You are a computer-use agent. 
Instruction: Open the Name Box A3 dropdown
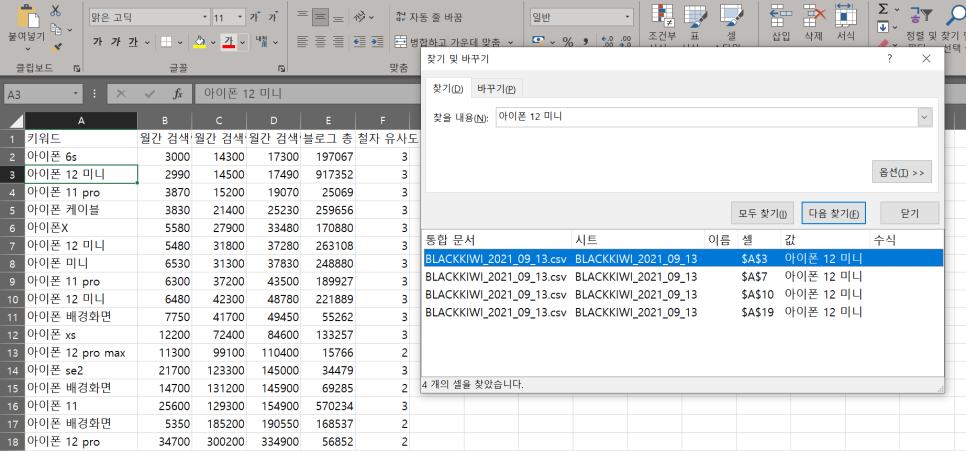coord(76,94)
